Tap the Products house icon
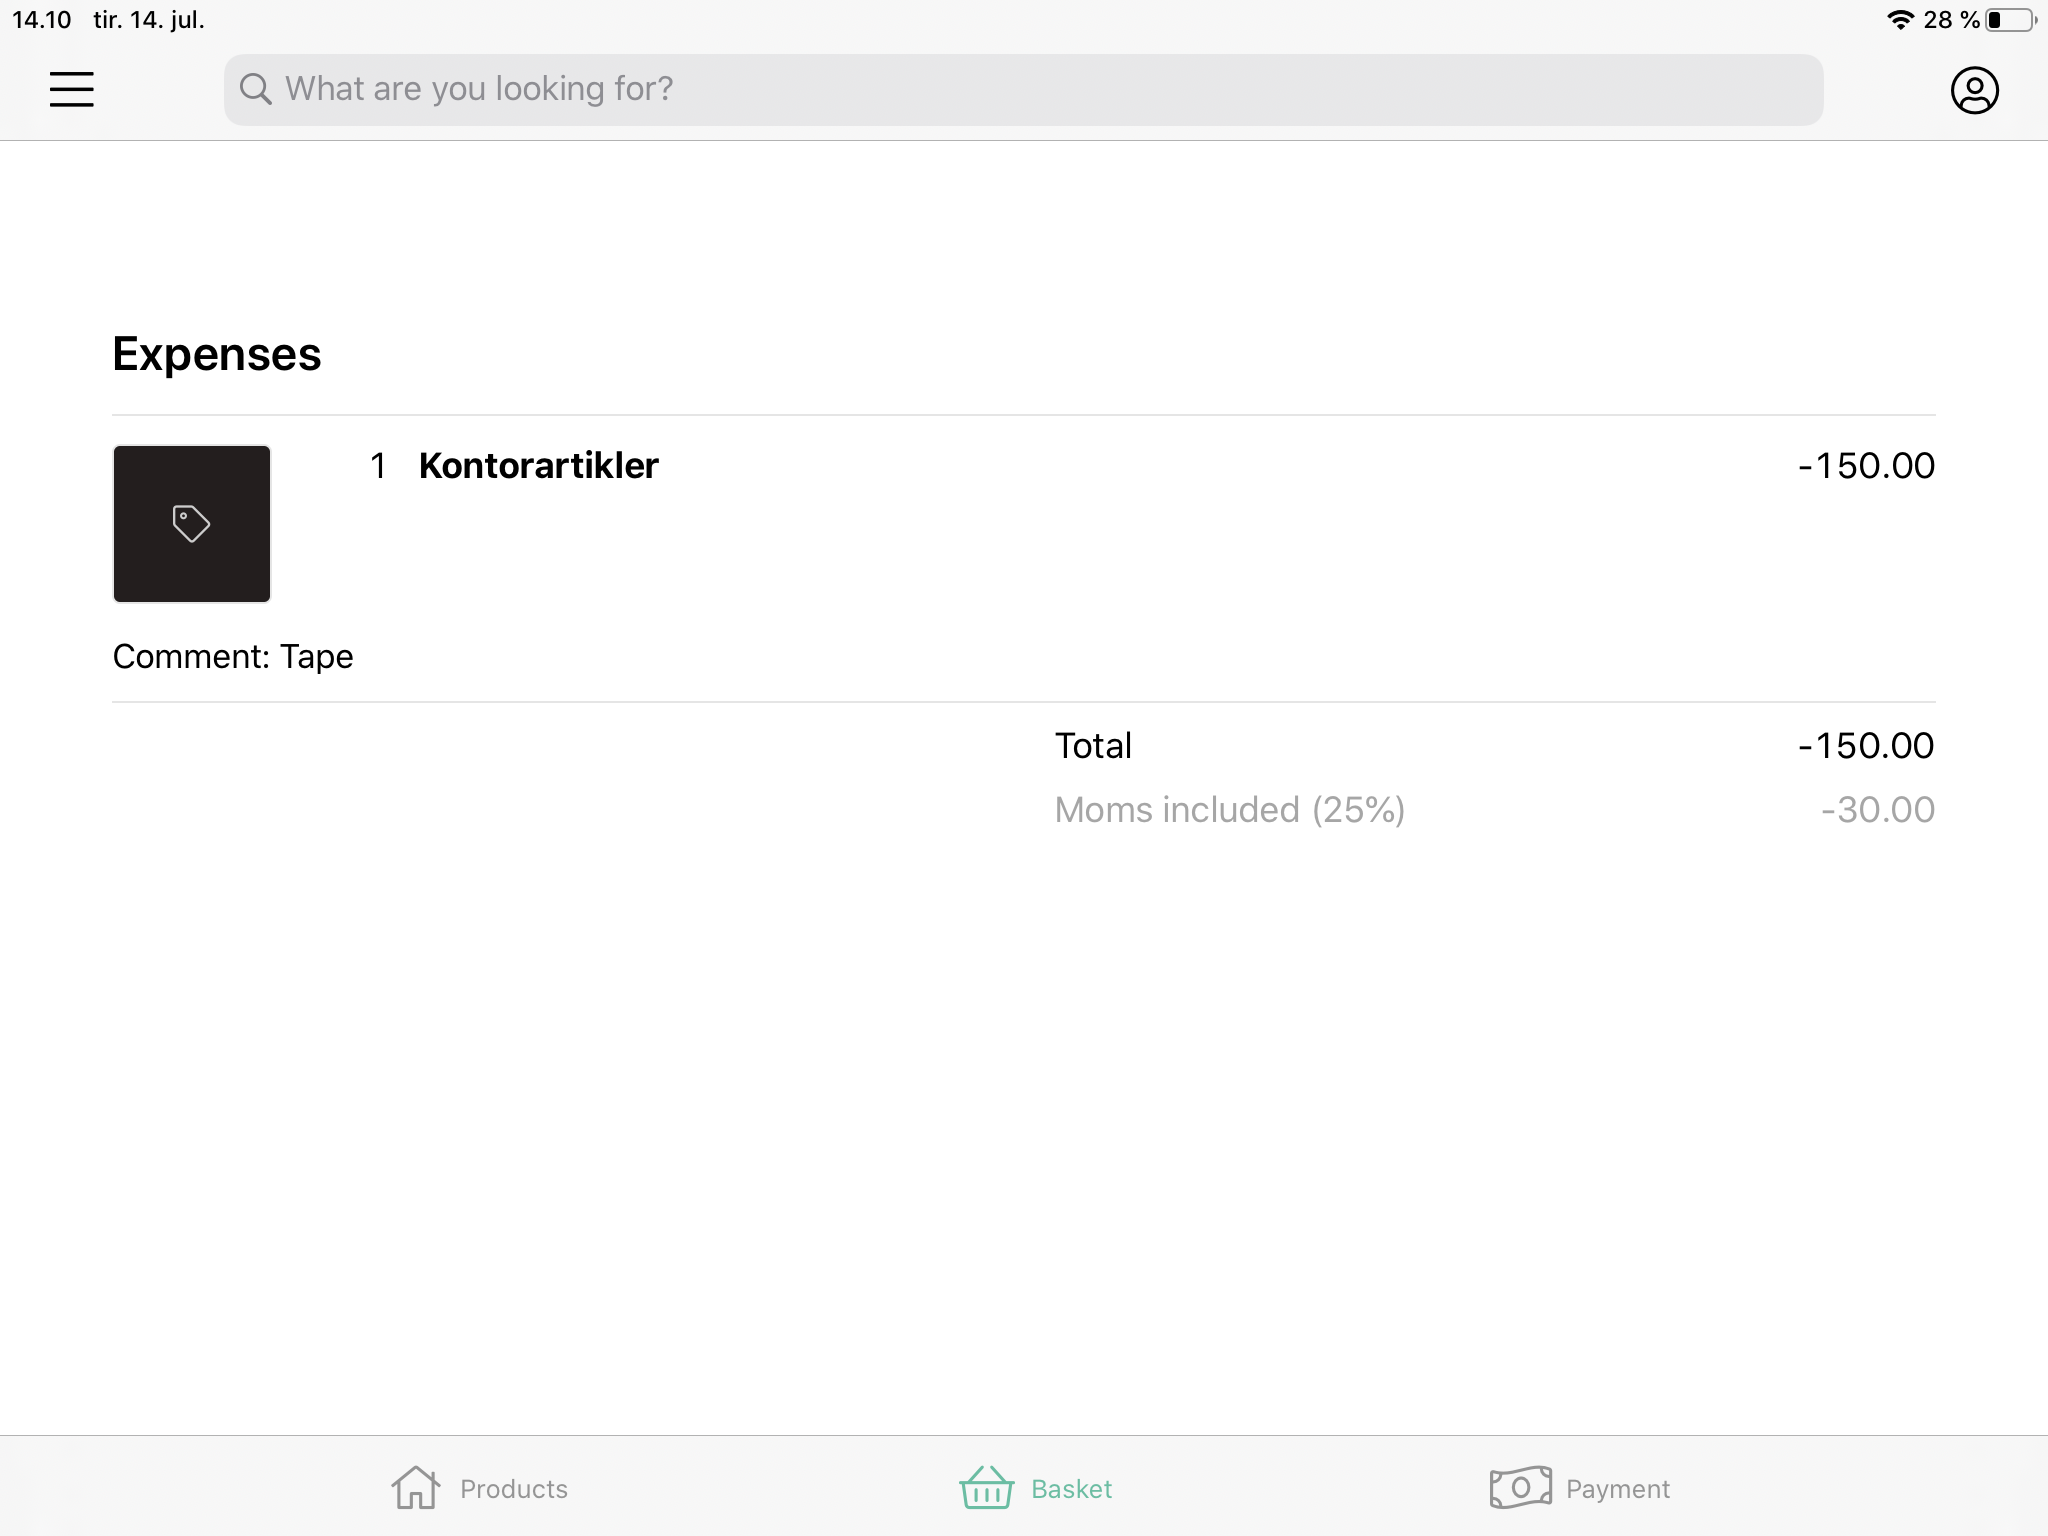This screenshot has width=2048, height=1536. pyautogui.click(x=415, y=1488)
